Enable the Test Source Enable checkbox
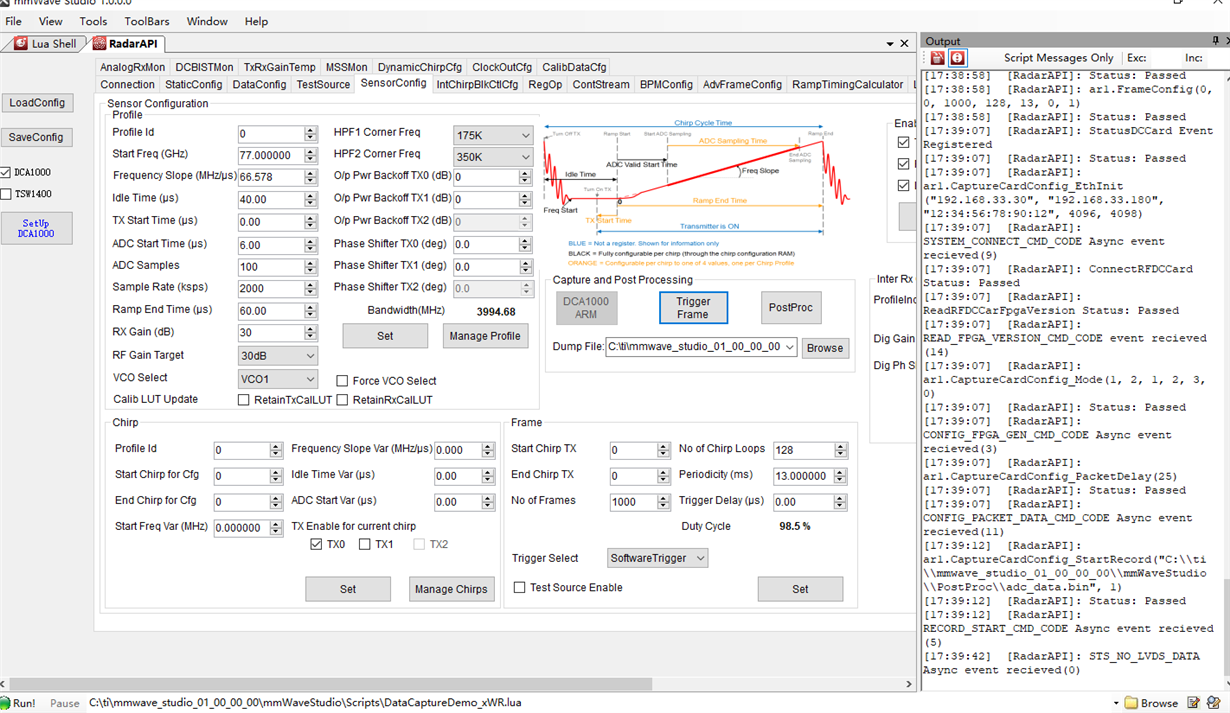The image size is (1230, 713). coord(519,588)
